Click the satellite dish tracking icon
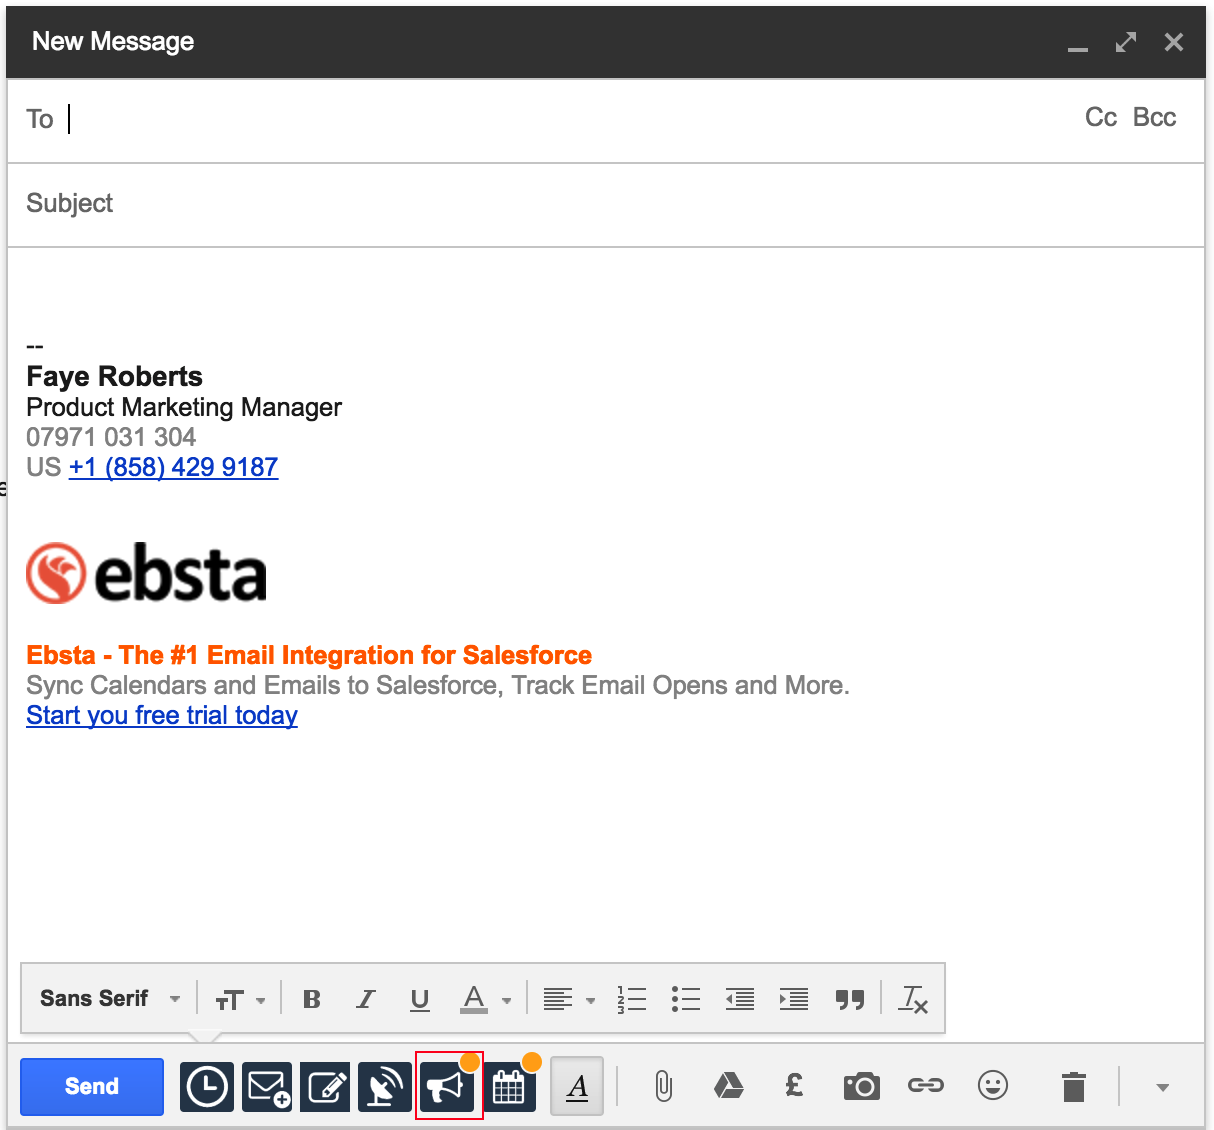This screenshot has height=1130, width=1214. pos(385,1086)
